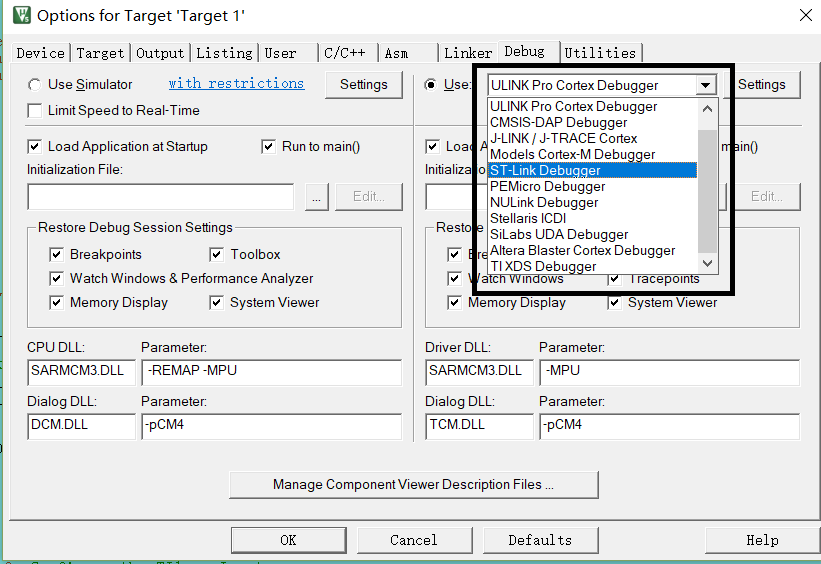The image size is (821, 564).
Task: Toggle hardware-side Watch Windows checkbox
Action: pyautogui.click(x=454, y=278)
